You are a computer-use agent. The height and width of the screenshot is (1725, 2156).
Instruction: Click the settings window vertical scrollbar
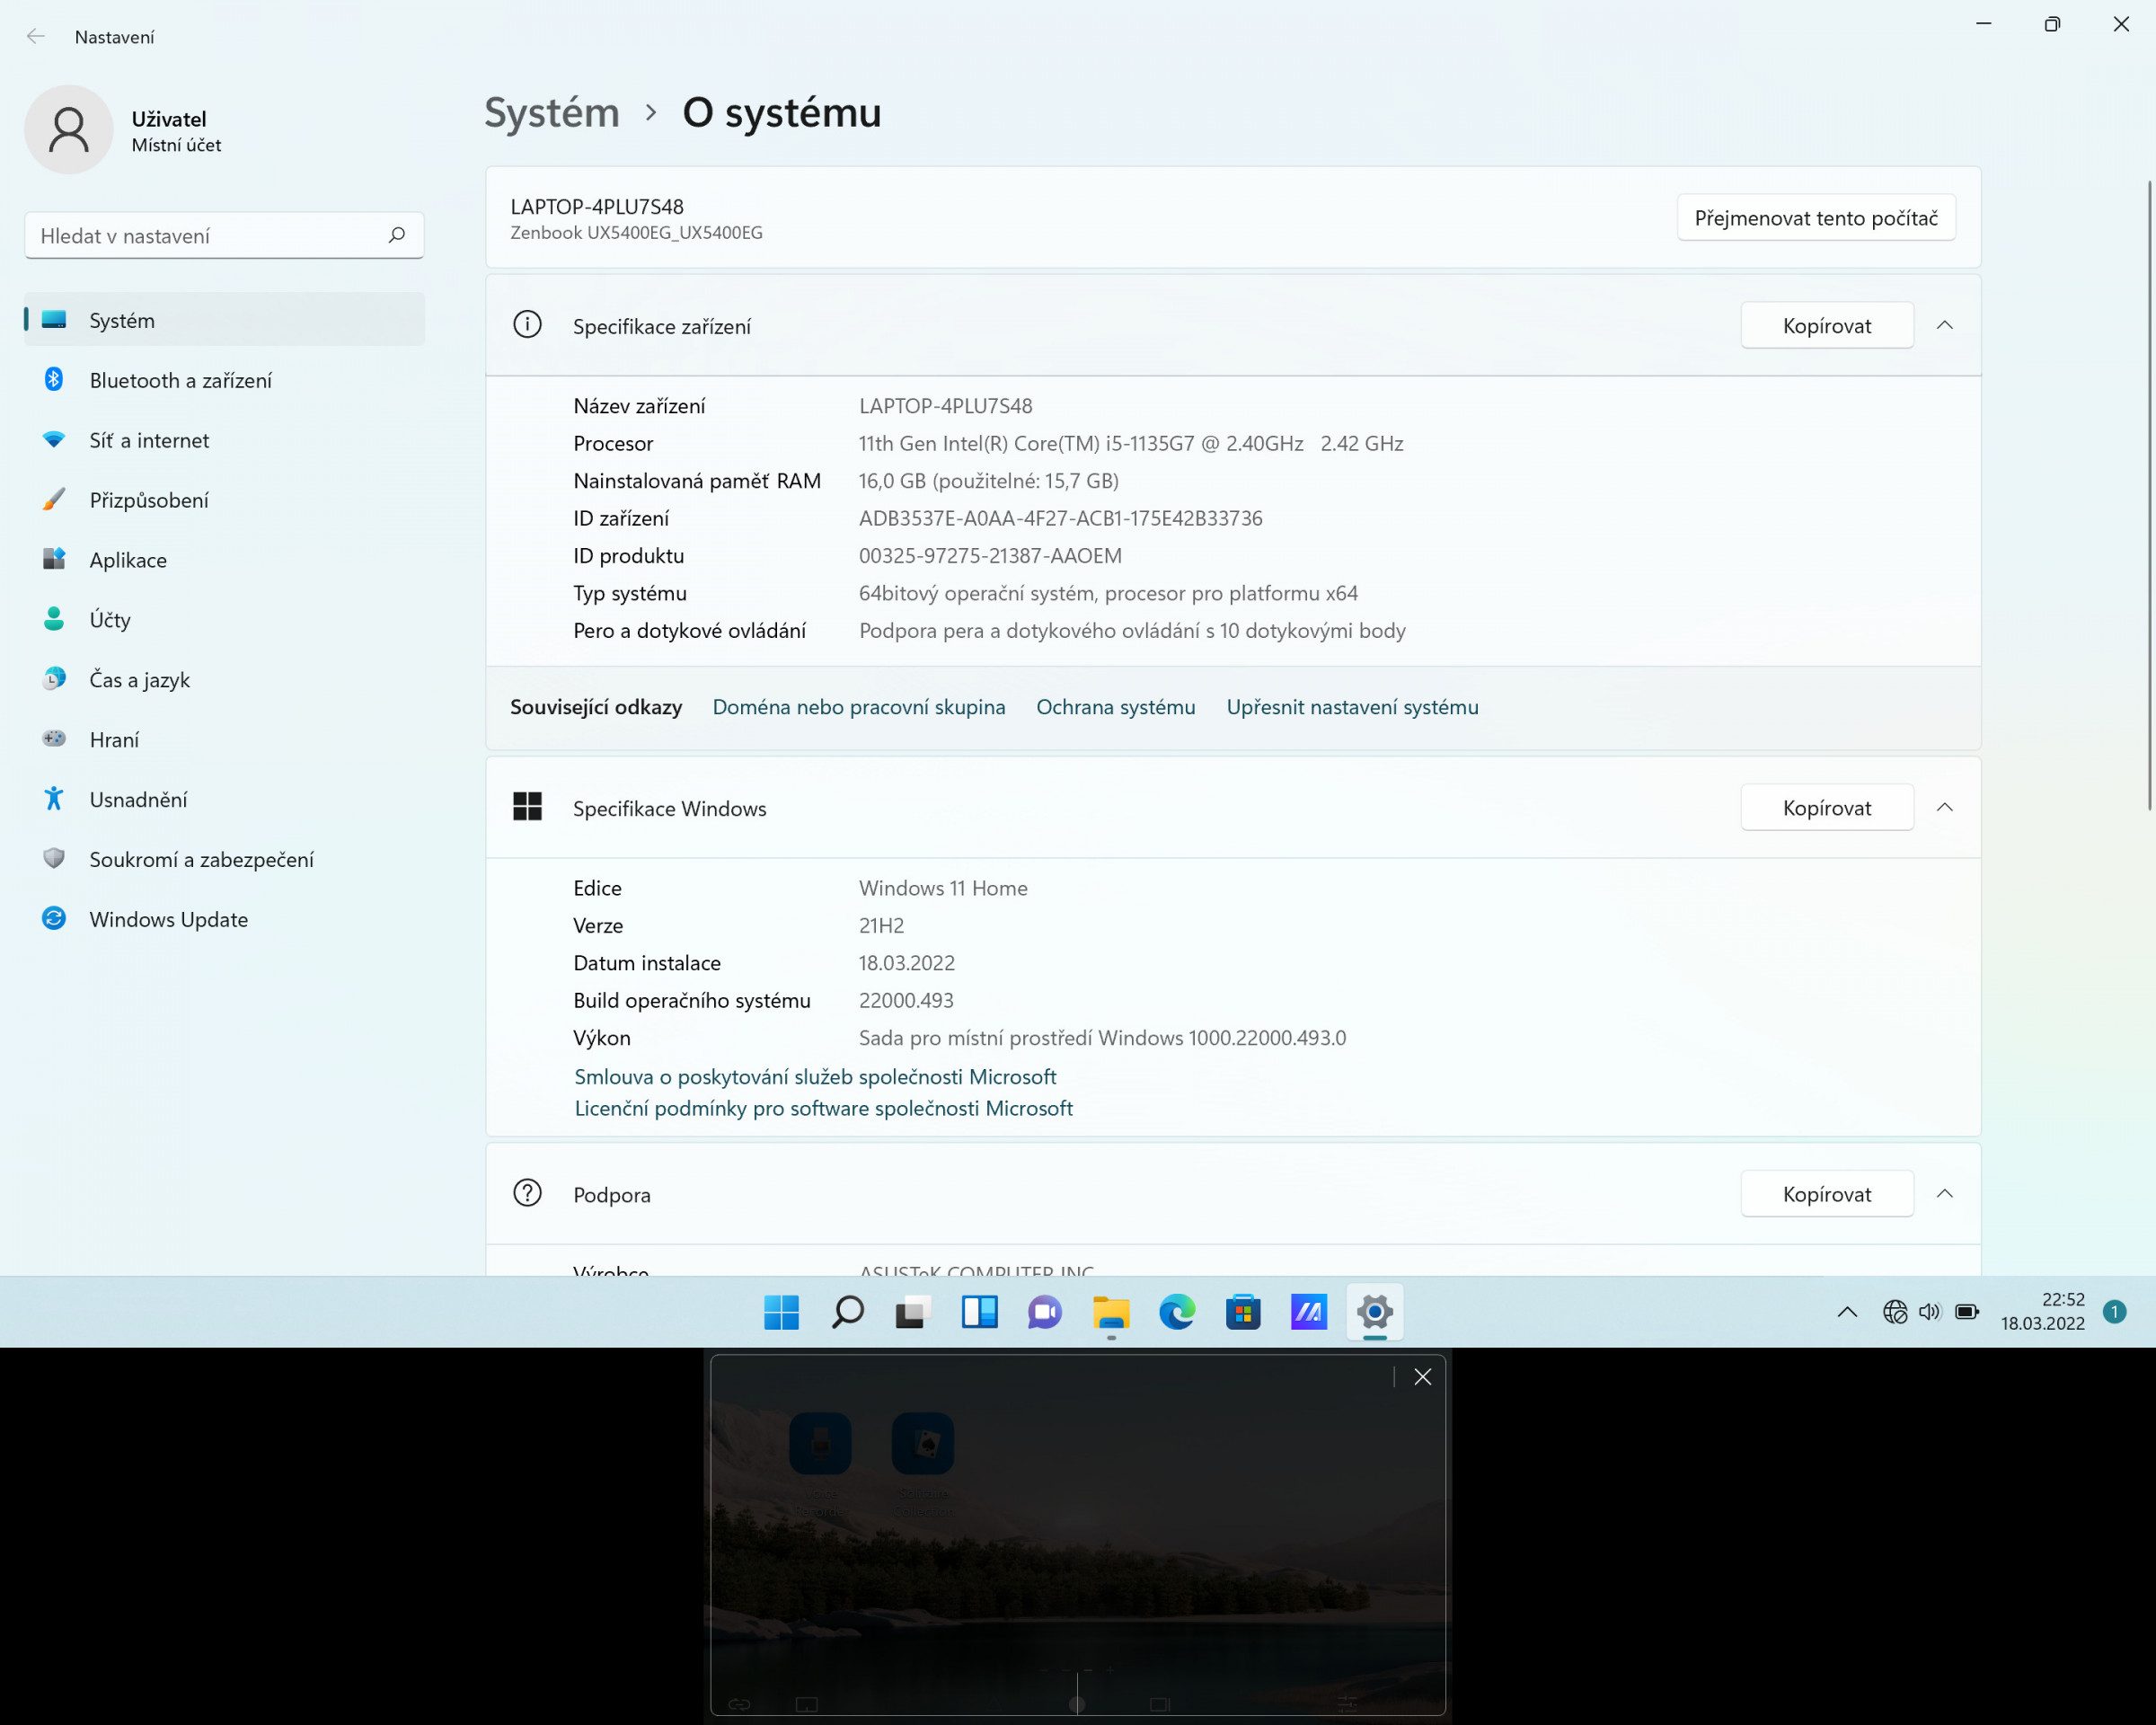(2150, 495)
